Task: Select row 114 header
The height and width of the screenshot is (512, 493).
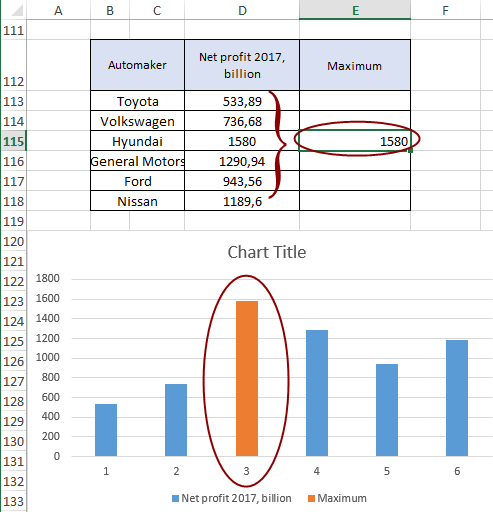Action: pos(13,121)
